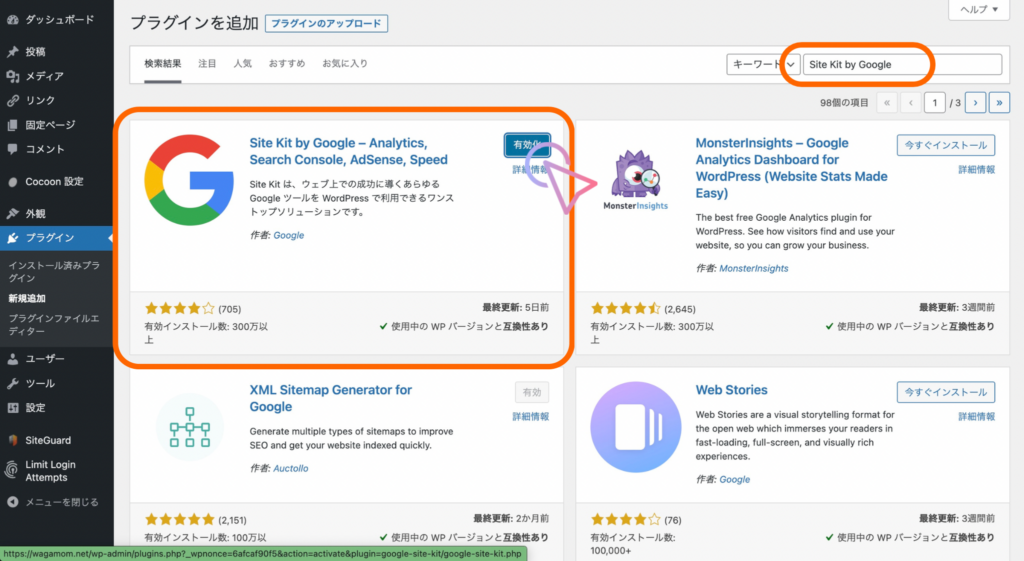
Task: Open Tools wrench icon
Action: (12, 384)
